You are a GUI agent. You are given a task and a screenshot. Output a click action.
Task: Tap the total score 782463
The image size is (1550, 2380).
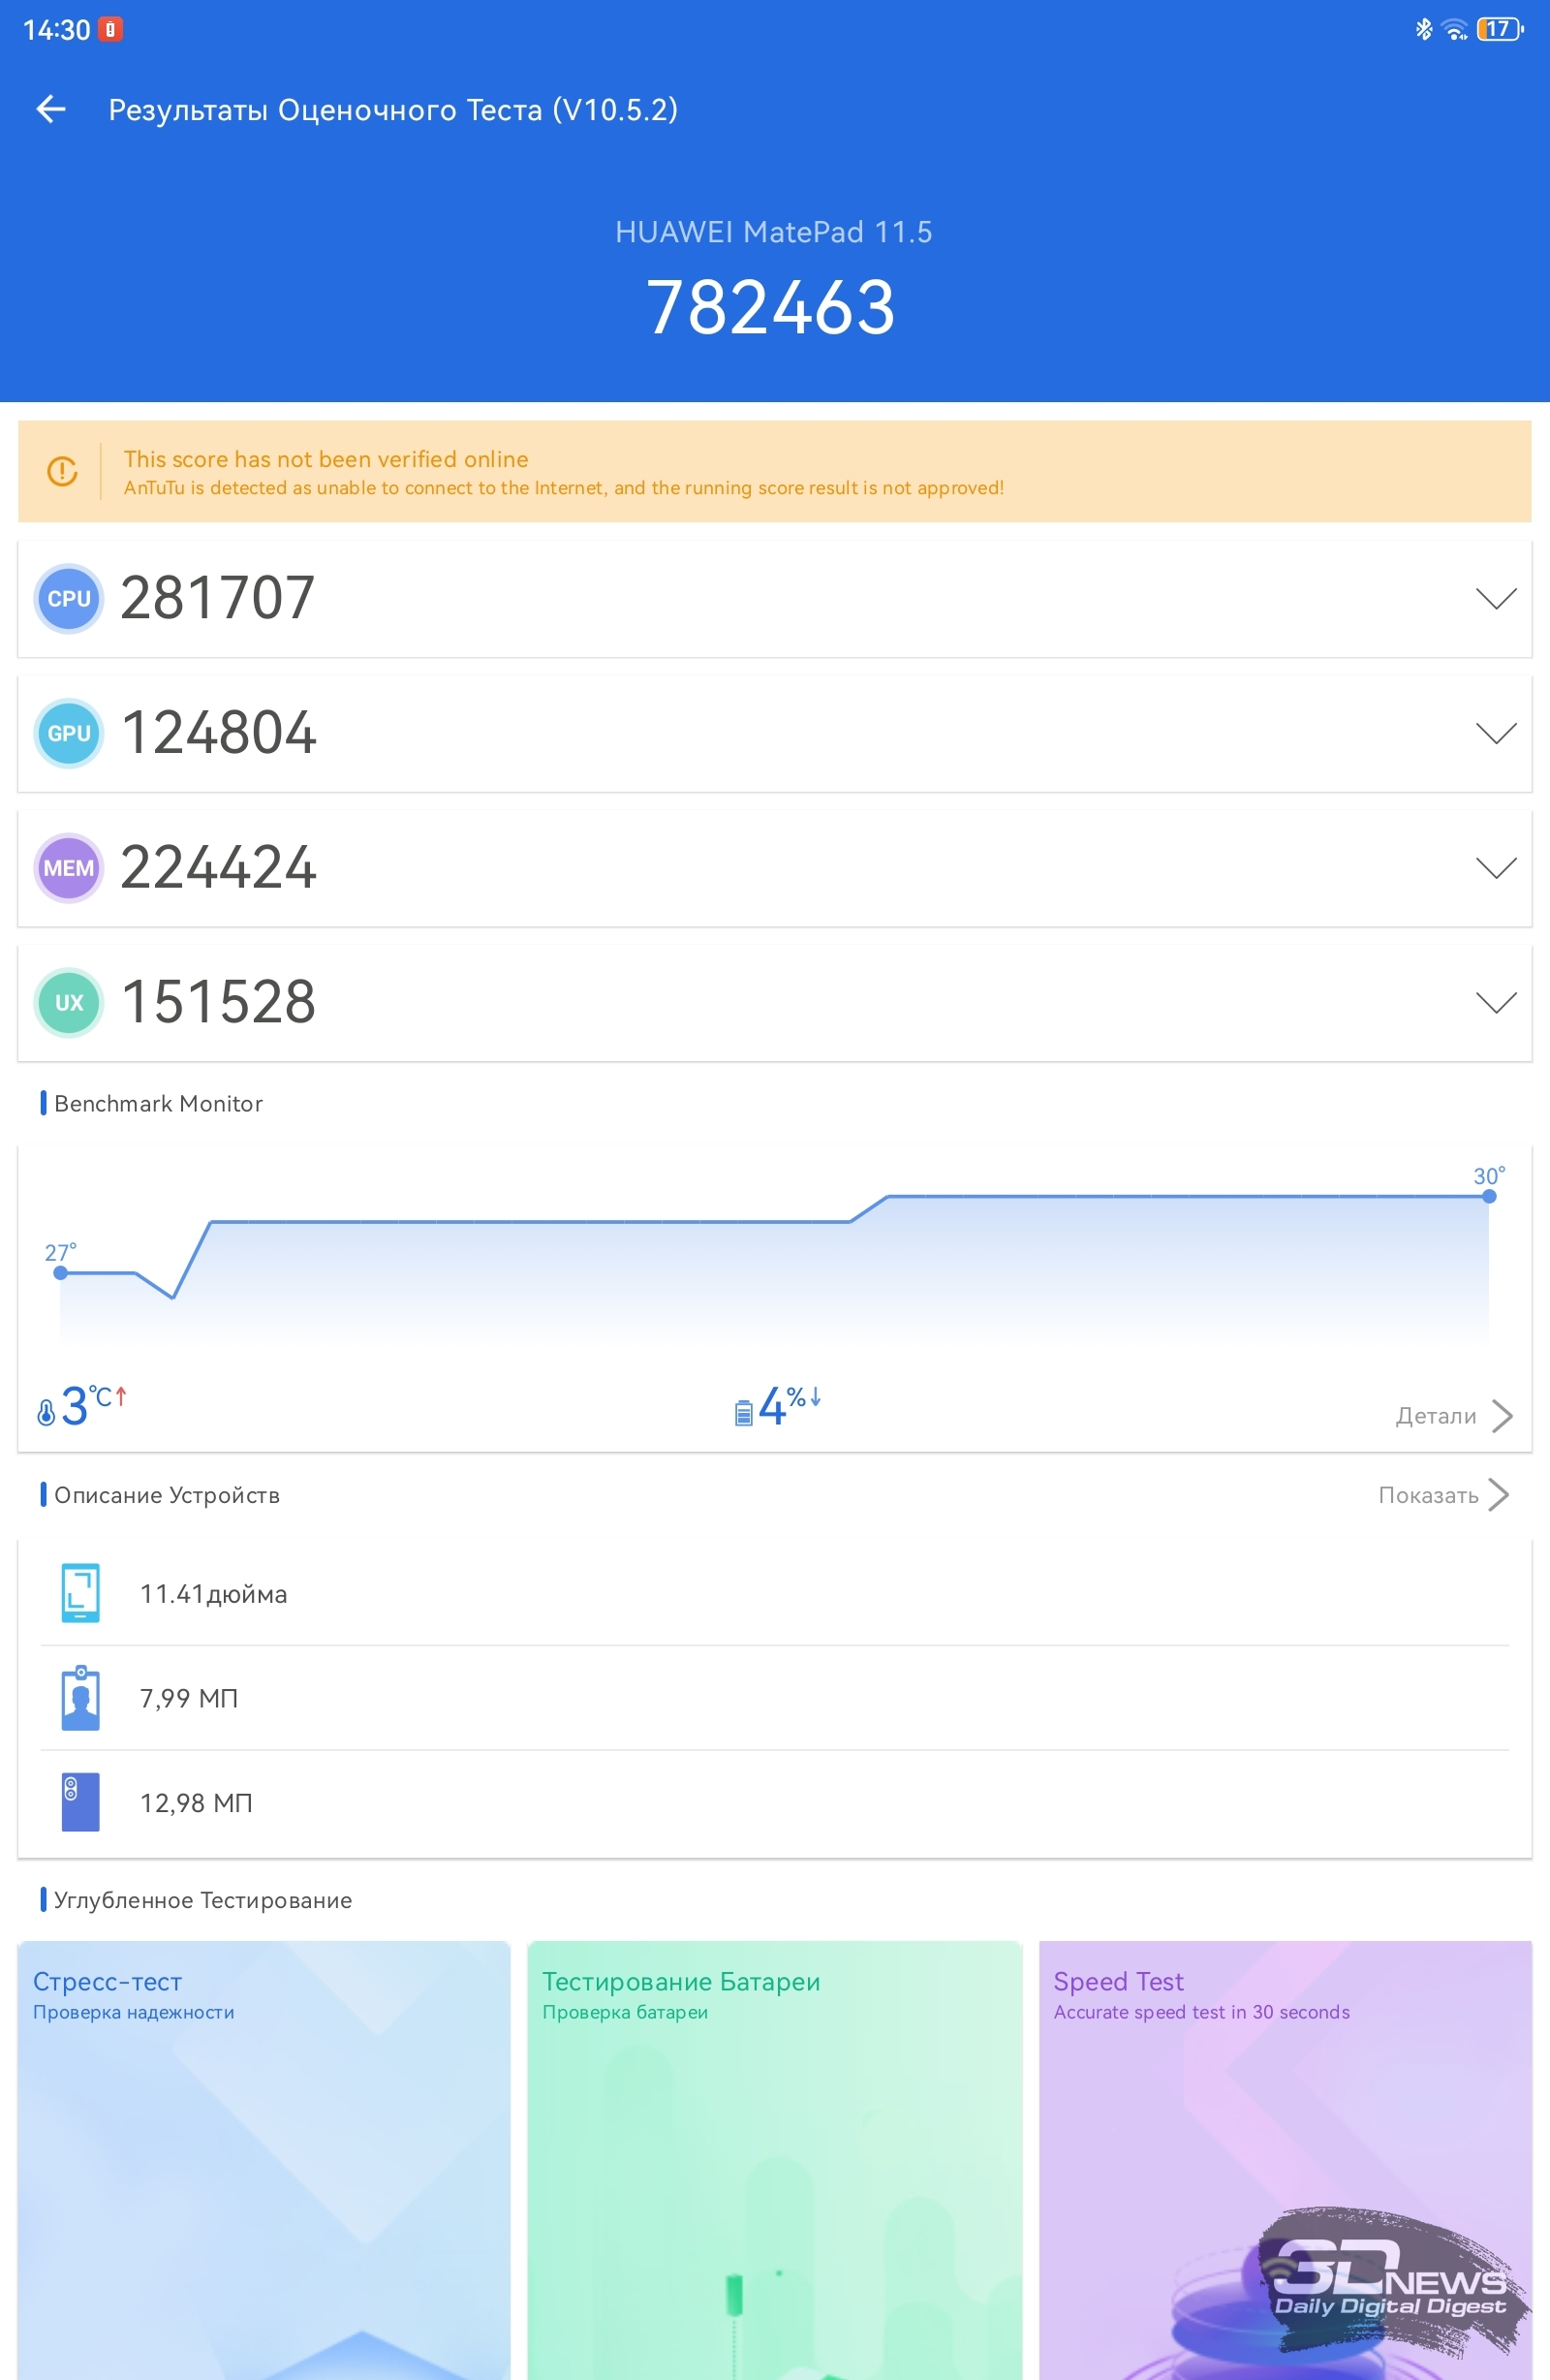pos(771,308)
